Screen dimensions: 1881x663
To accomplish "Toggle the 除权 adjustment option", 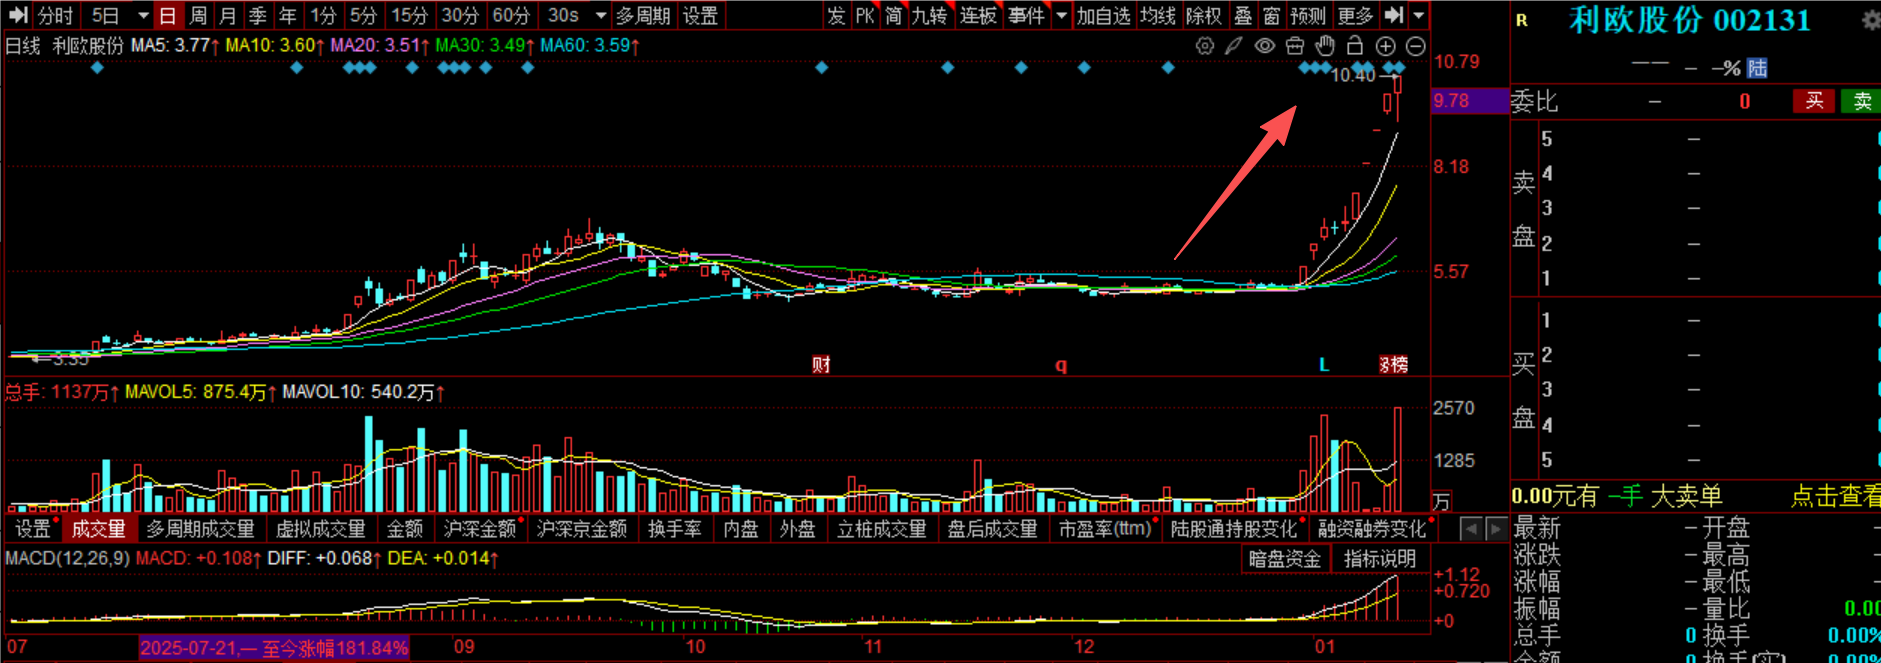I will pos(1203,16).
